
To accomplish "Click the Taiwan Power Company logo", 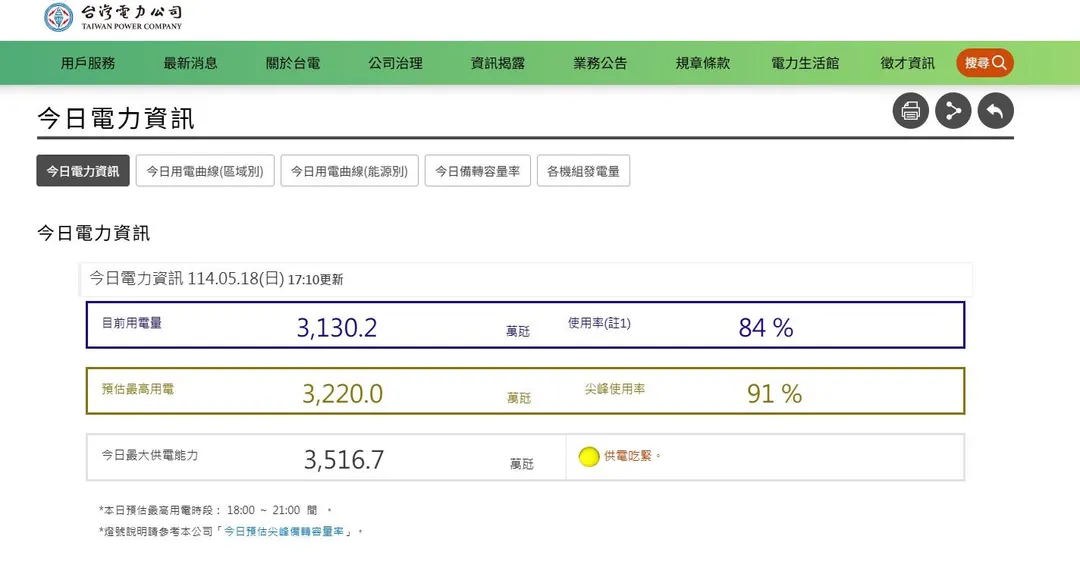I will (x=113, y=17).
